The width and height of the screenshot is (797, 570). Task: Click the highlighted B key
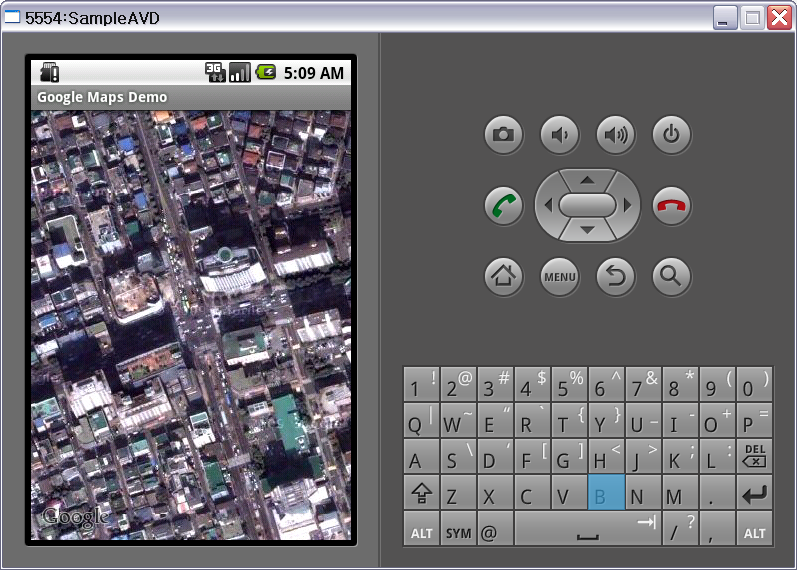(606, 492)
